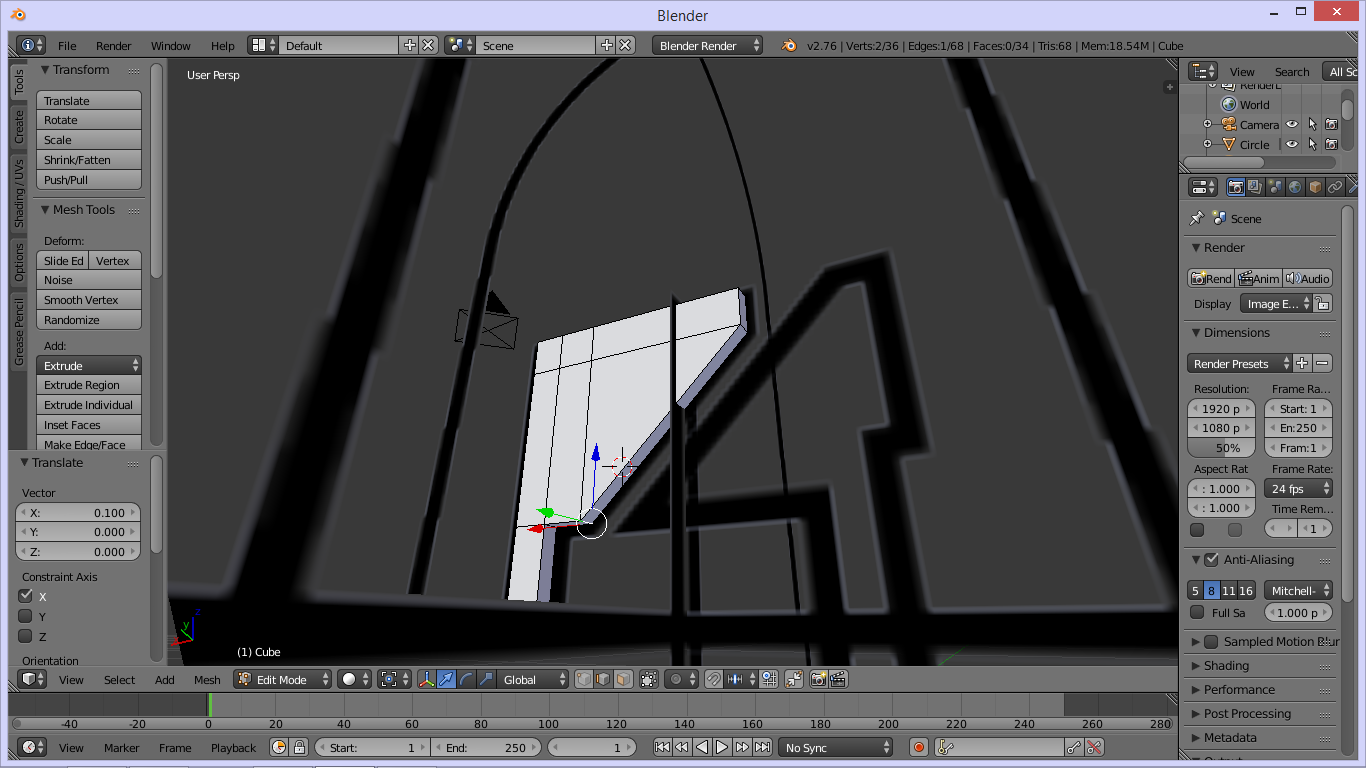Switch to edge select mode

pos(603,679)
